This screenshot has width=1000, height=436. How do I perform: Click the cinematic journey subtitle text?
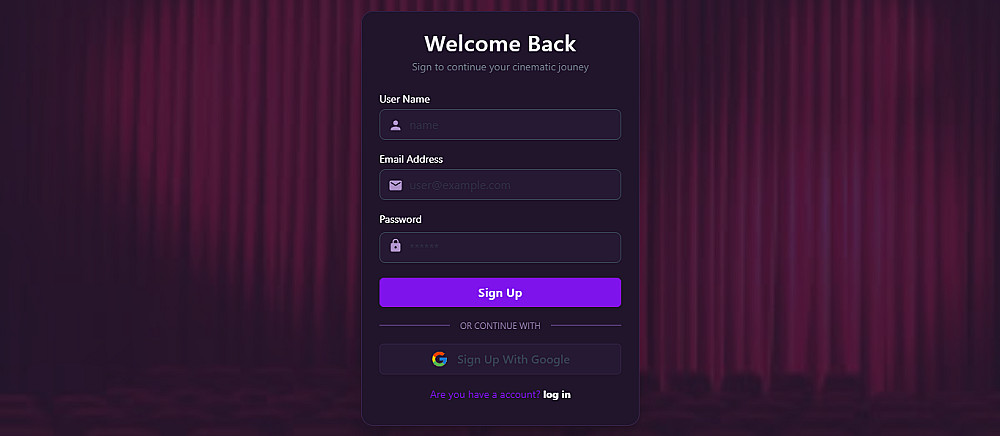500,67
